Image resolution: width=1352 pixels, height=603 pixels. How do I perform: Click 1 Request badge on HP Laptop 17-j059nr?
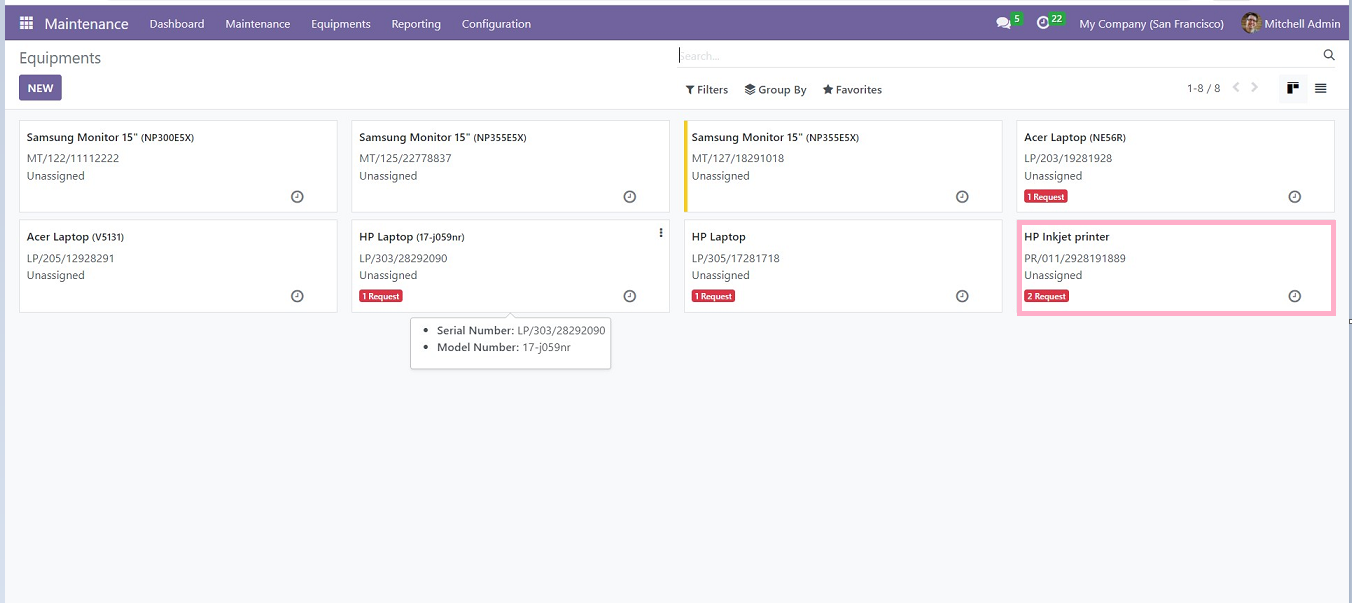[381, 296]
